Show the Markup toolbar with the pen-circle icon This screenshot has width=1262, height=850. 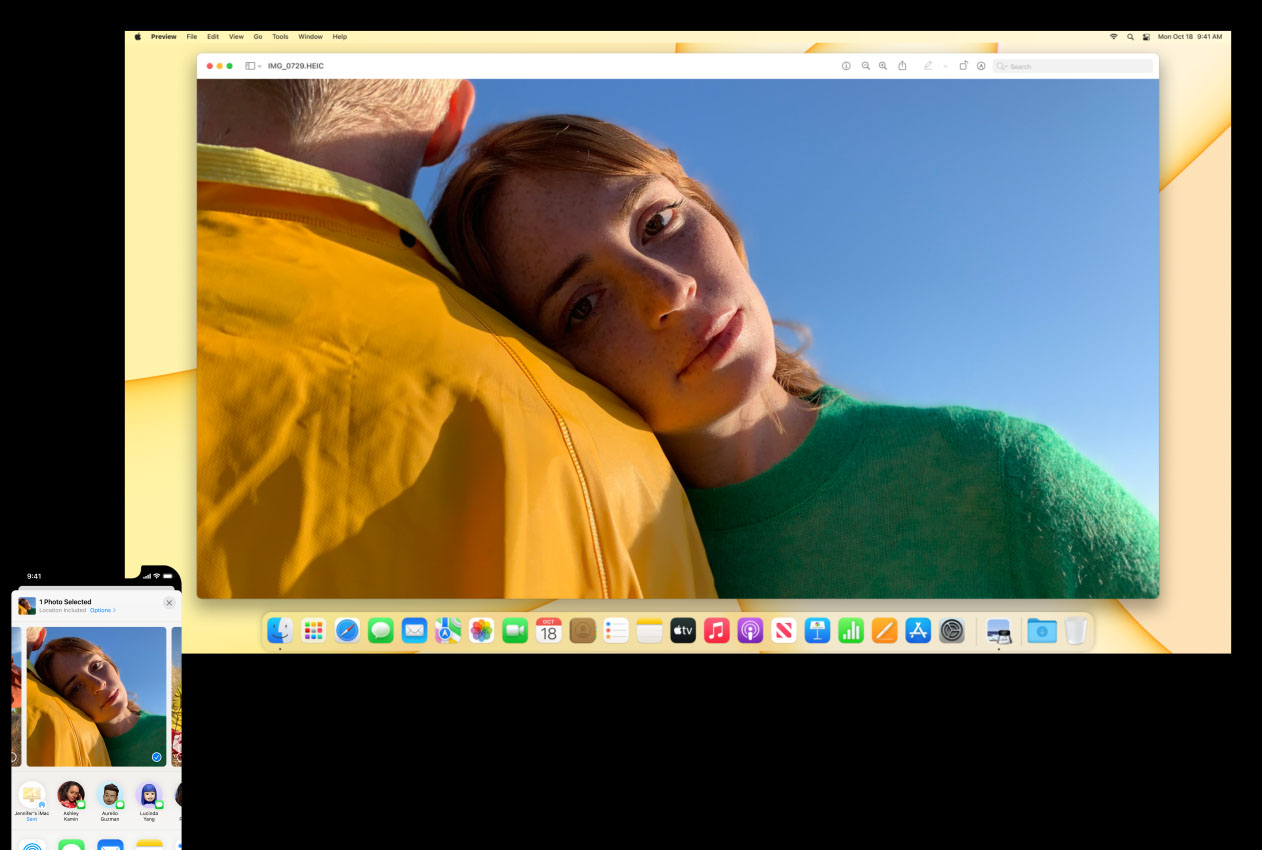(x=981, y=66)
